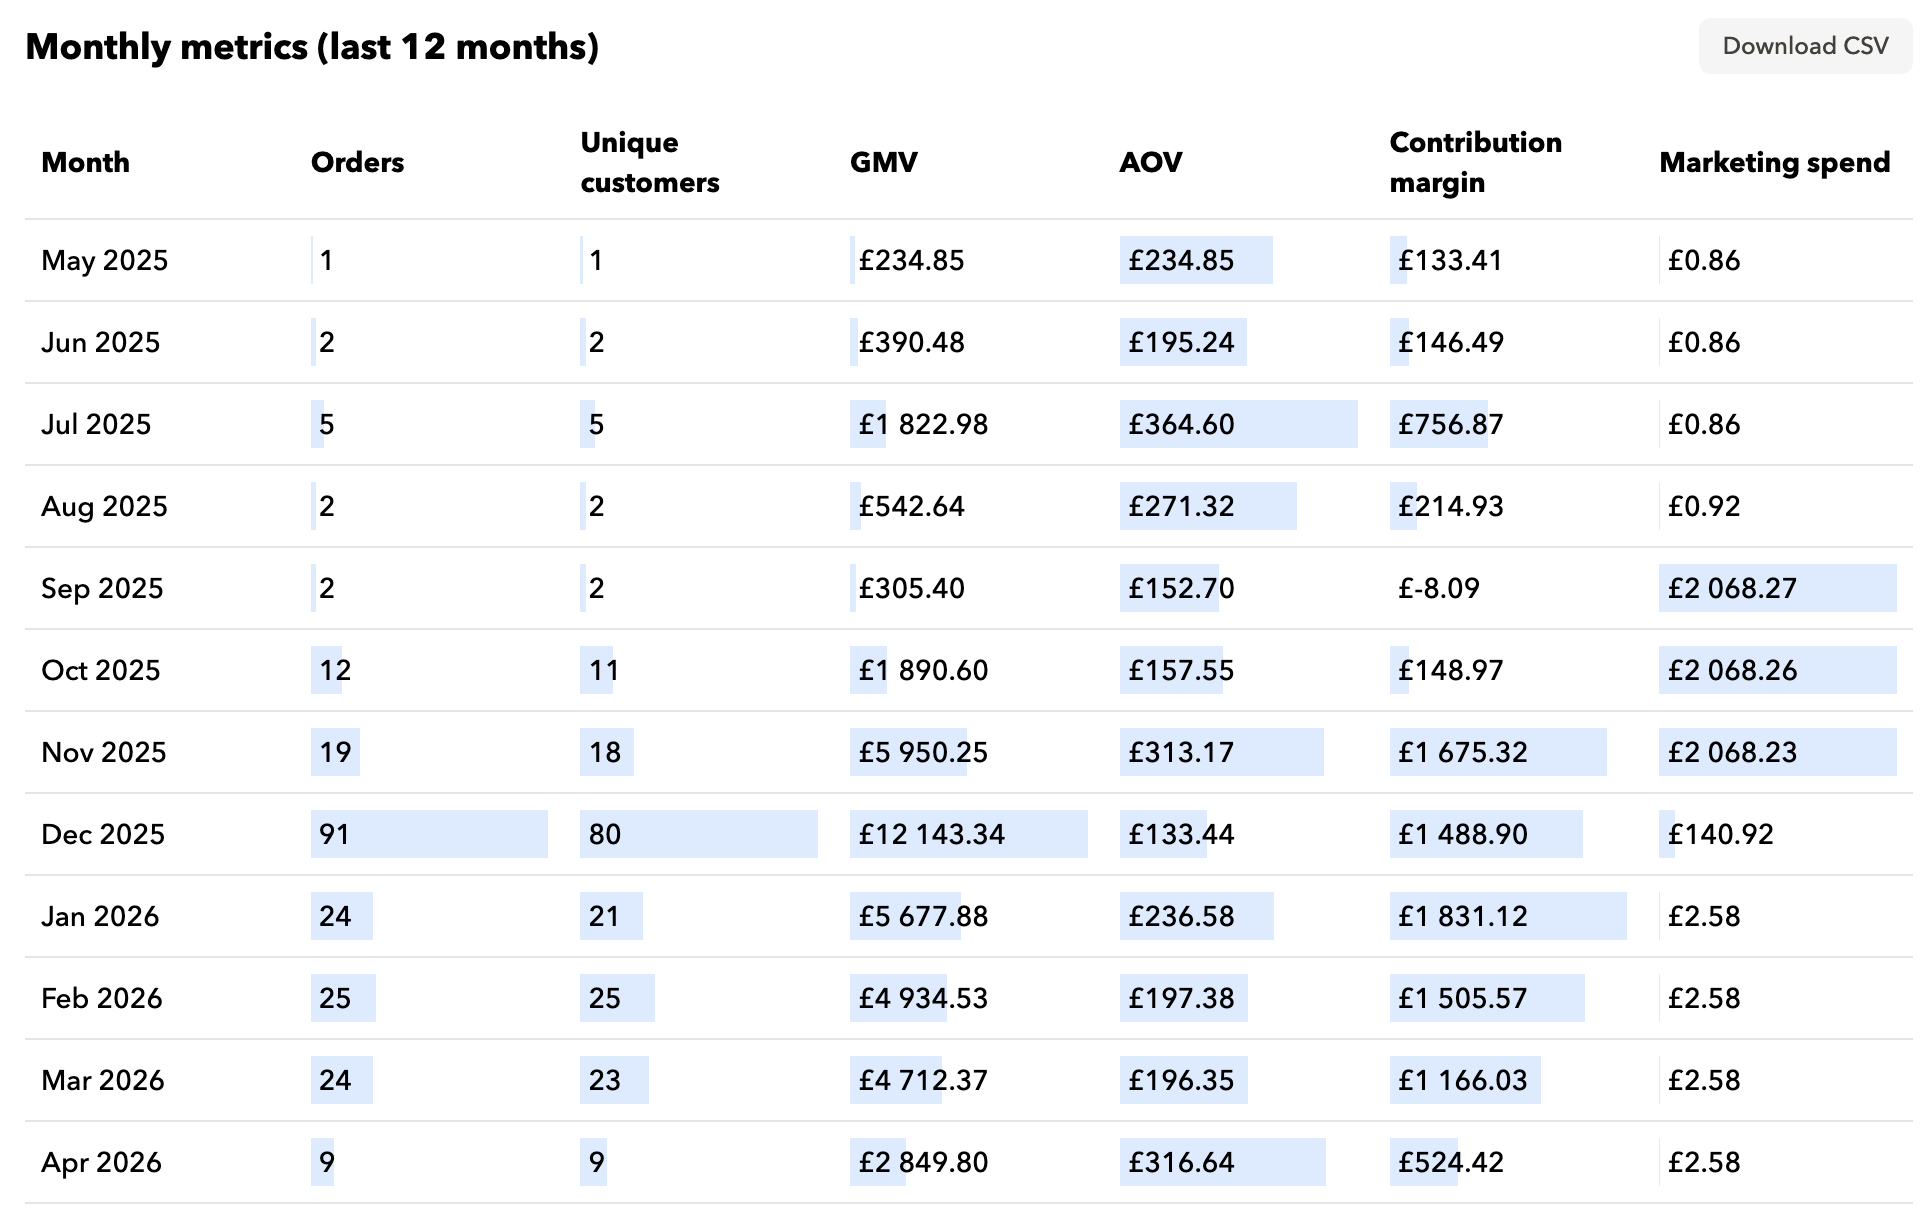Select the May 2025 row label
Viewport: 1930px width, 1220px height.
pos(104,260)
